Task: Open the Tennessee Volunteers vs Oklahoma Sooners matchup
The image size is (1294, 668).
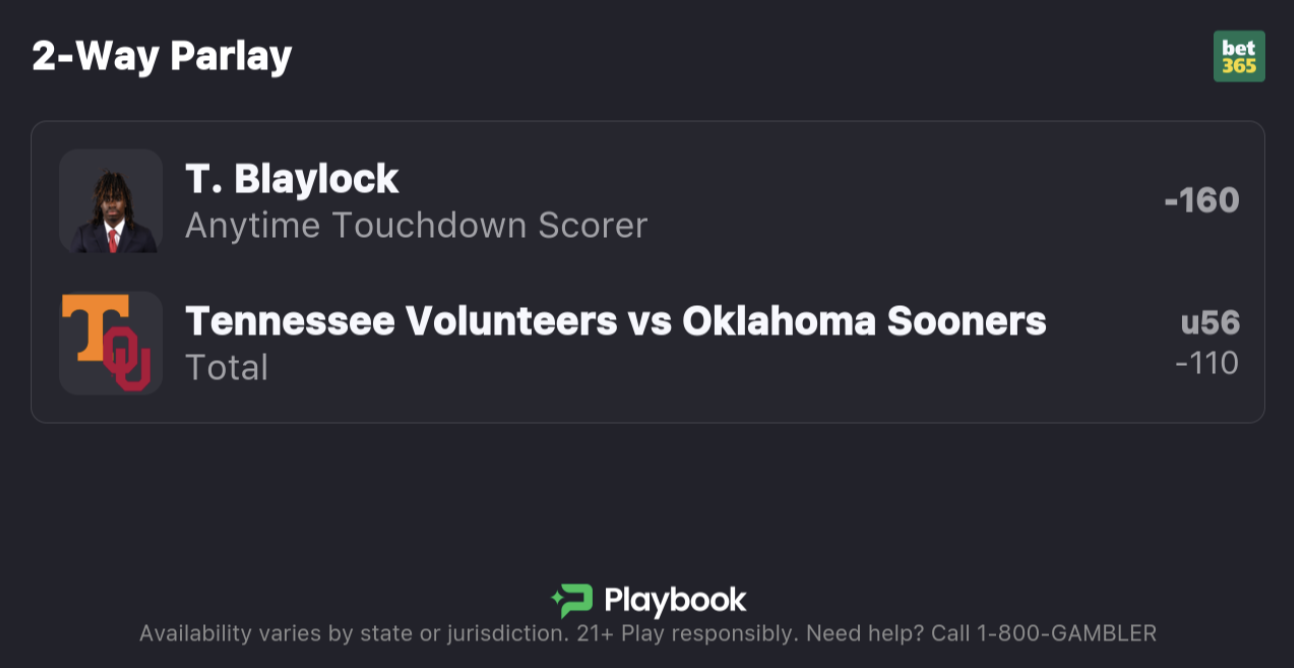Action: 615,321
